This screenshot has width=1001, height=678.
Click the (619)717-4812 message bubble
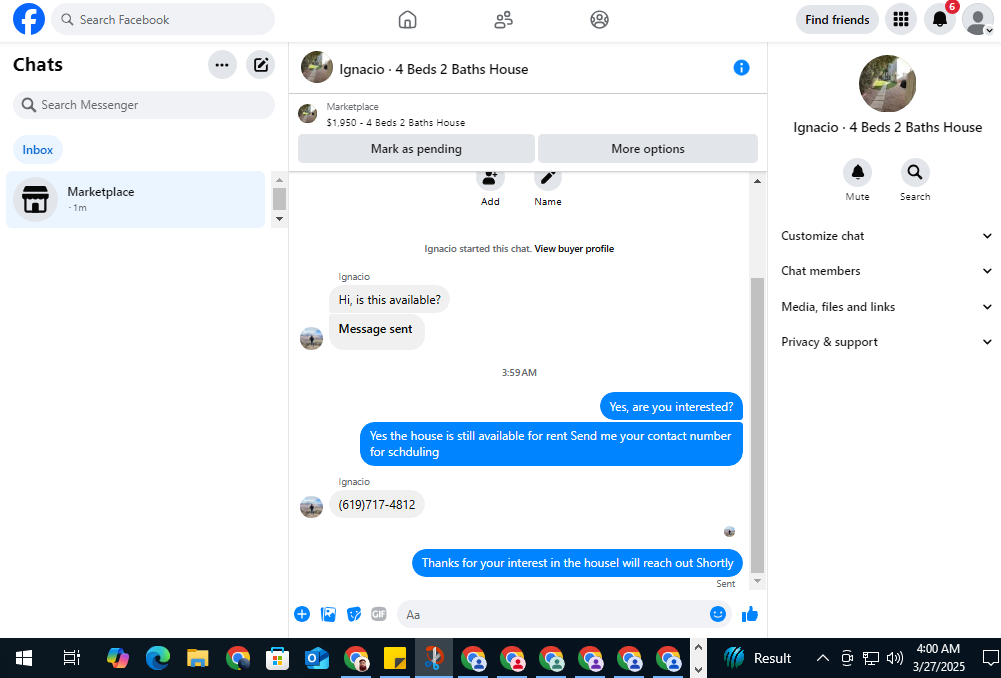click(x=377, y=504)
